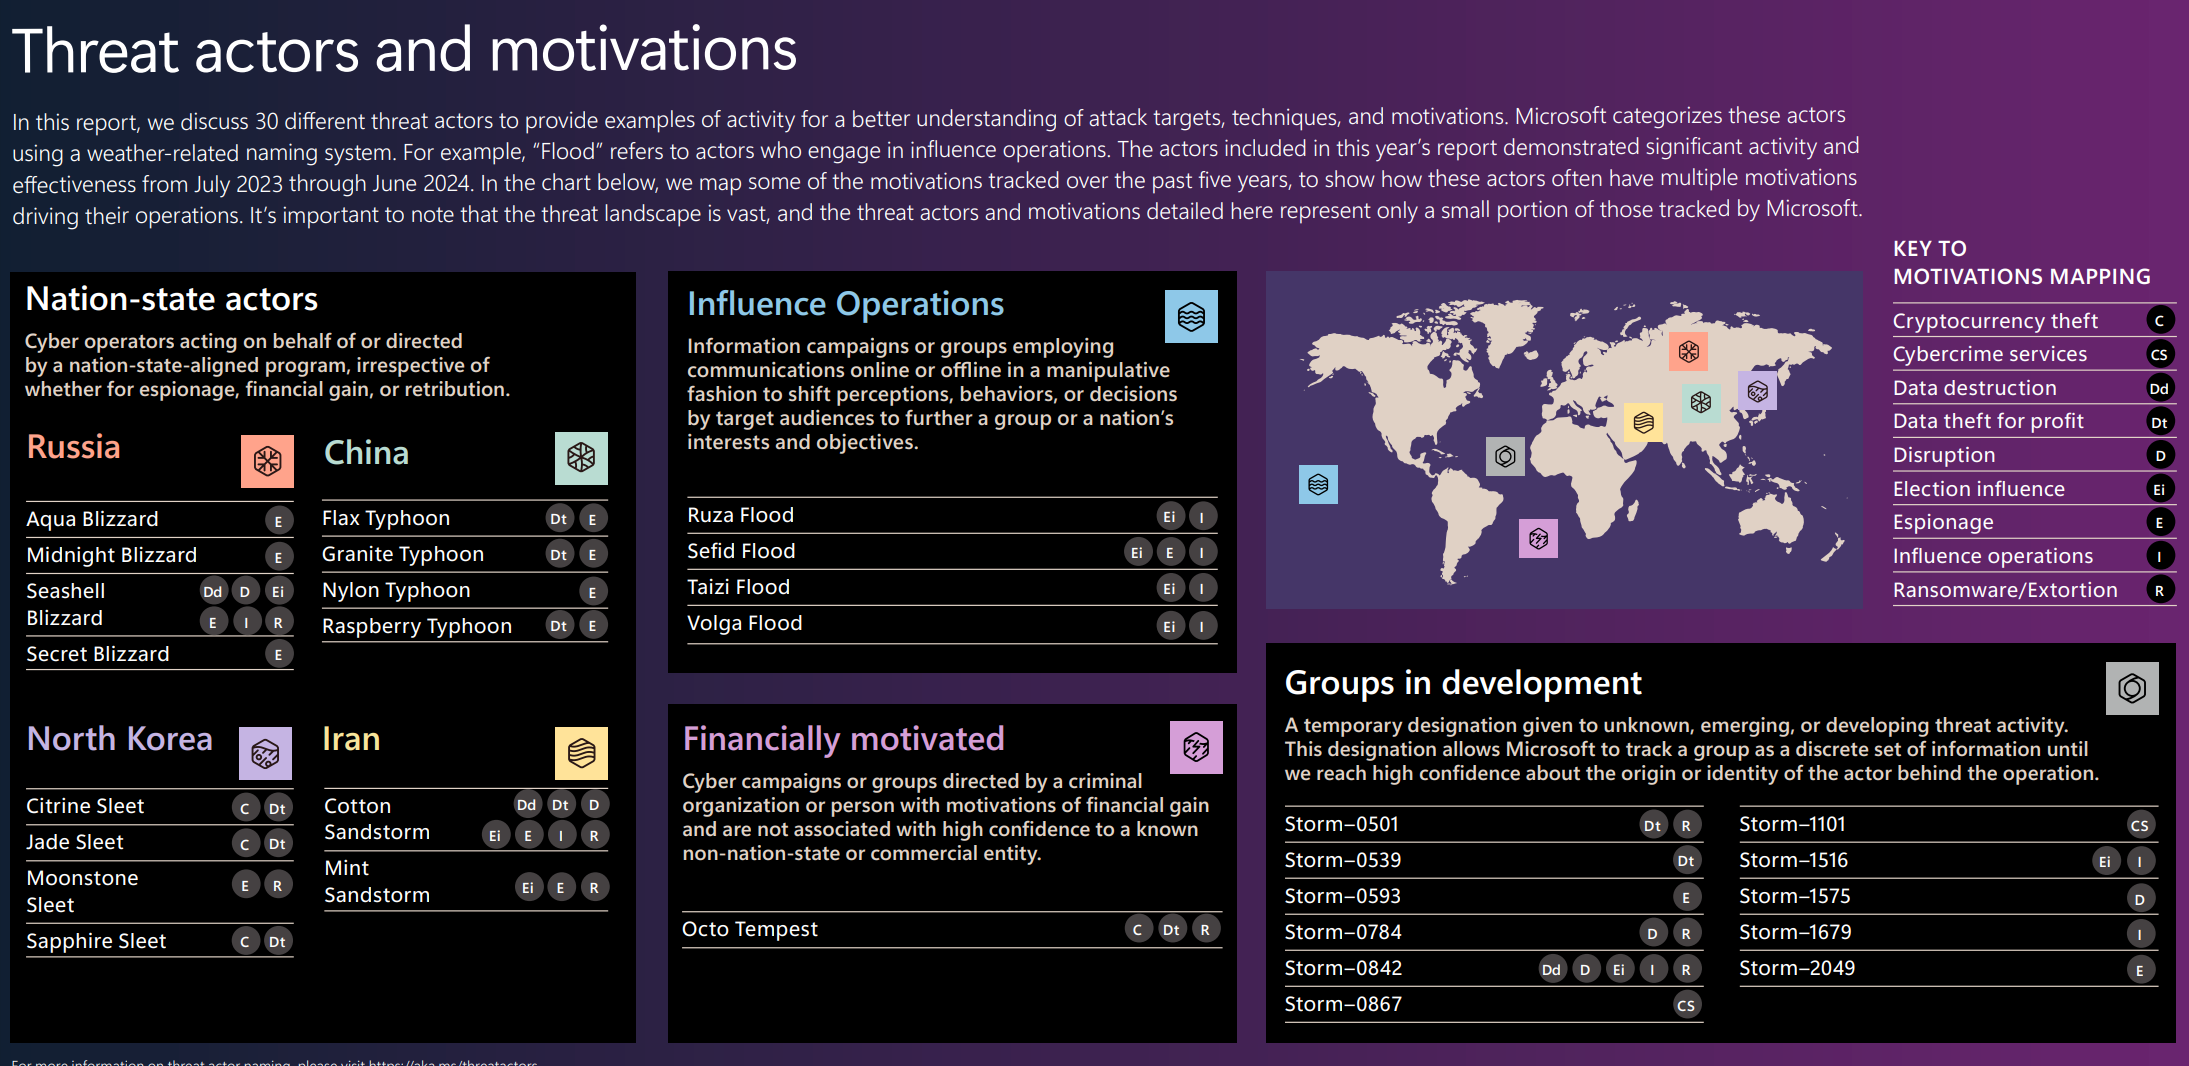2189x1066 pixels.
Task: Select the orange Russia marker on world map
Action: [x=1689, y=351]
